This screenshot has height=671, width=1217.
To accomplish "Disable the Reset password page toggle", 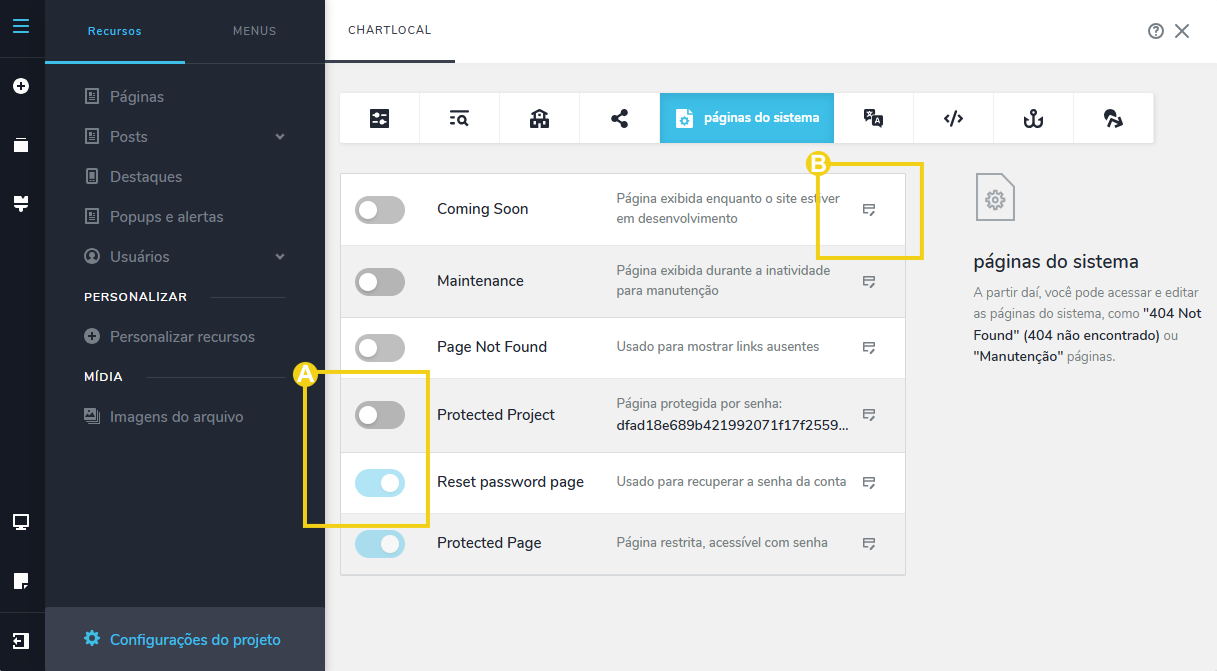I will pos(380,483).
